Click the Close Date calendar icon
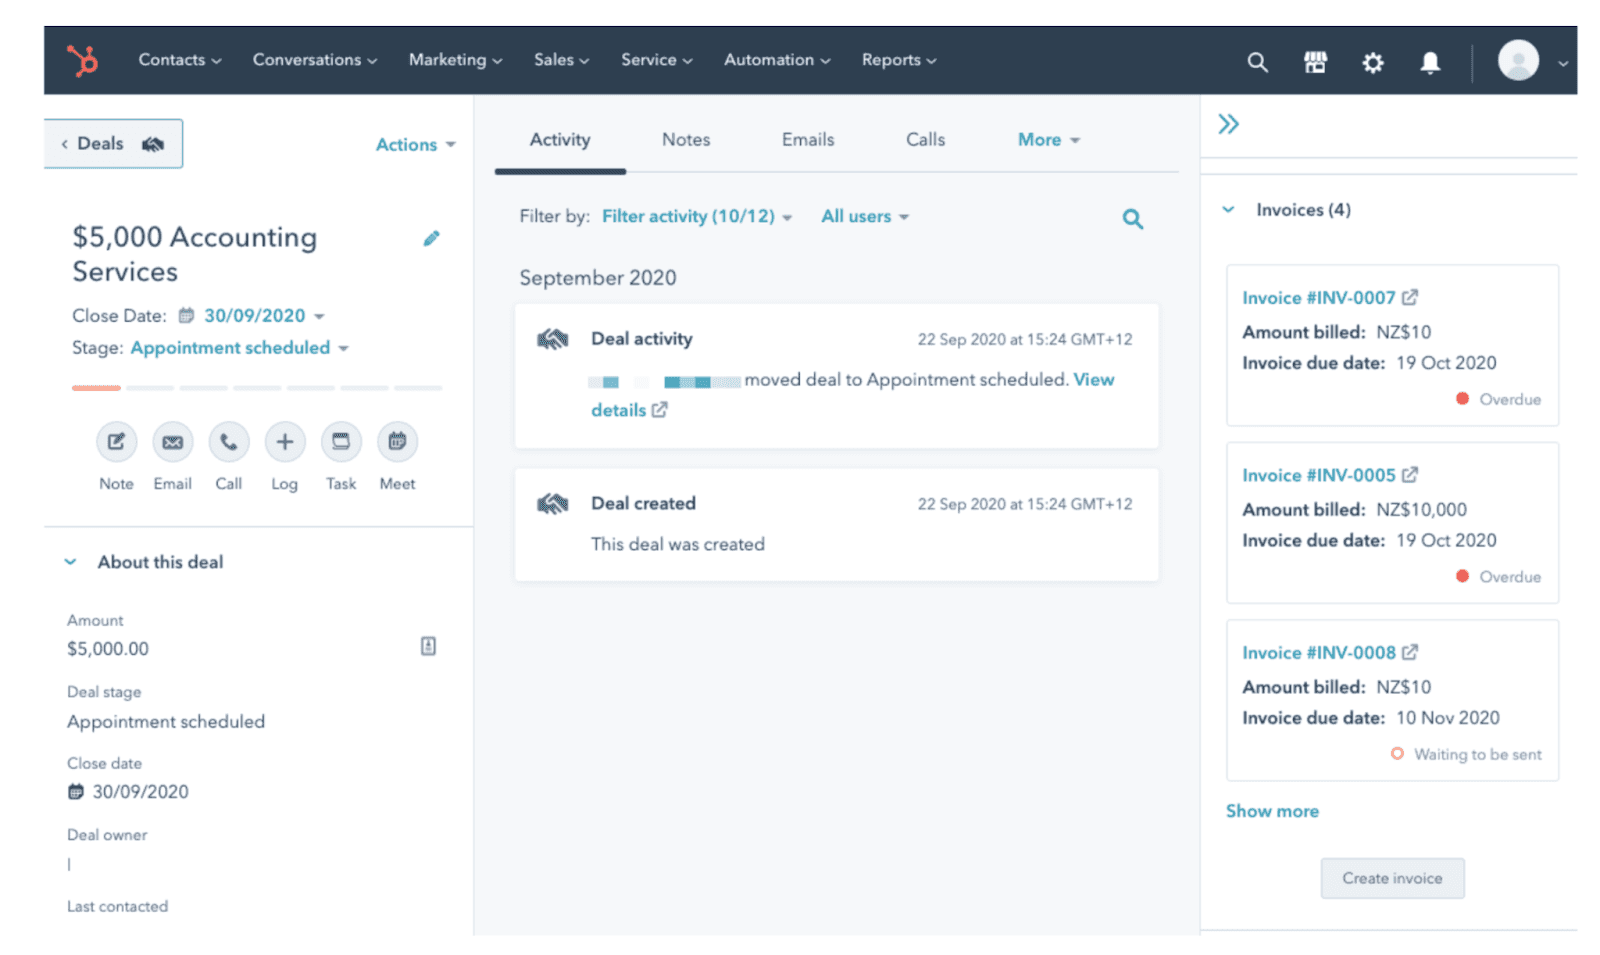Viewport: 1600px width, 955px height. click(x=186, y=315)
